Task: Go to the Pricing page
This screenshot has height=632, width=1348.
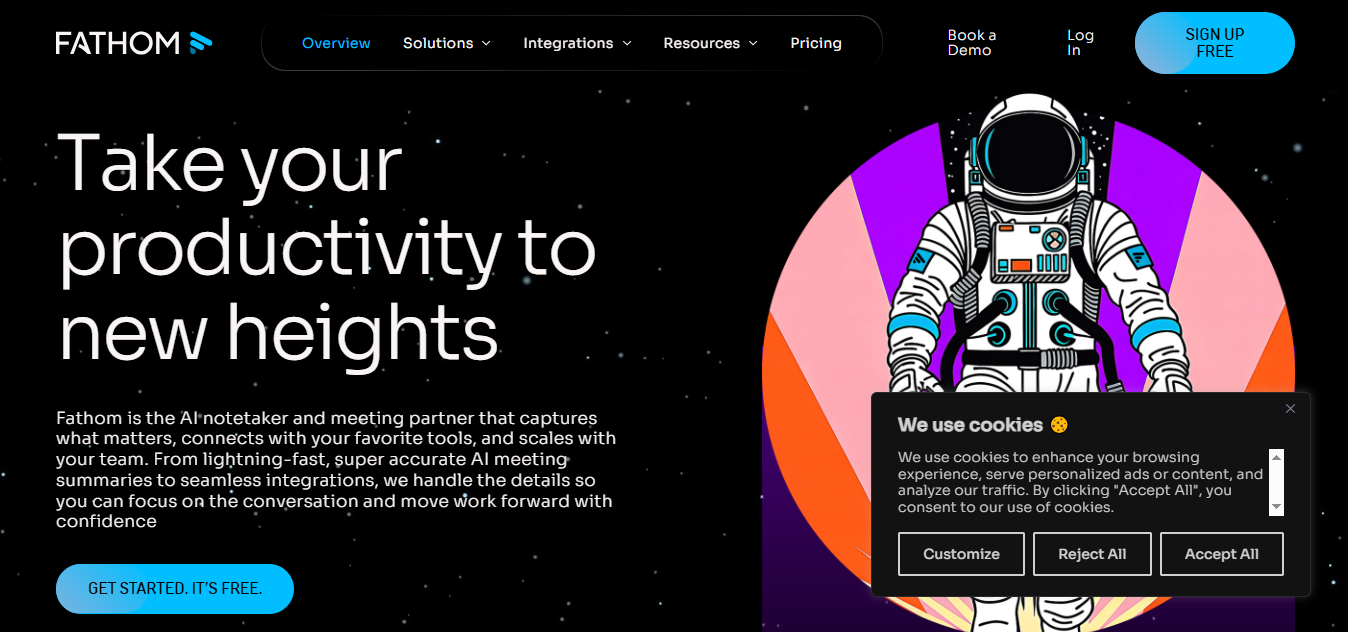Action: click(x=816, y=43)
